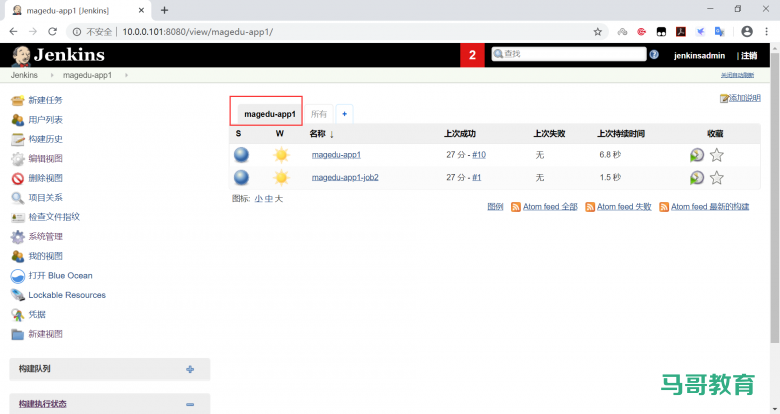Bookmark this page with star icon

(597, 32)
